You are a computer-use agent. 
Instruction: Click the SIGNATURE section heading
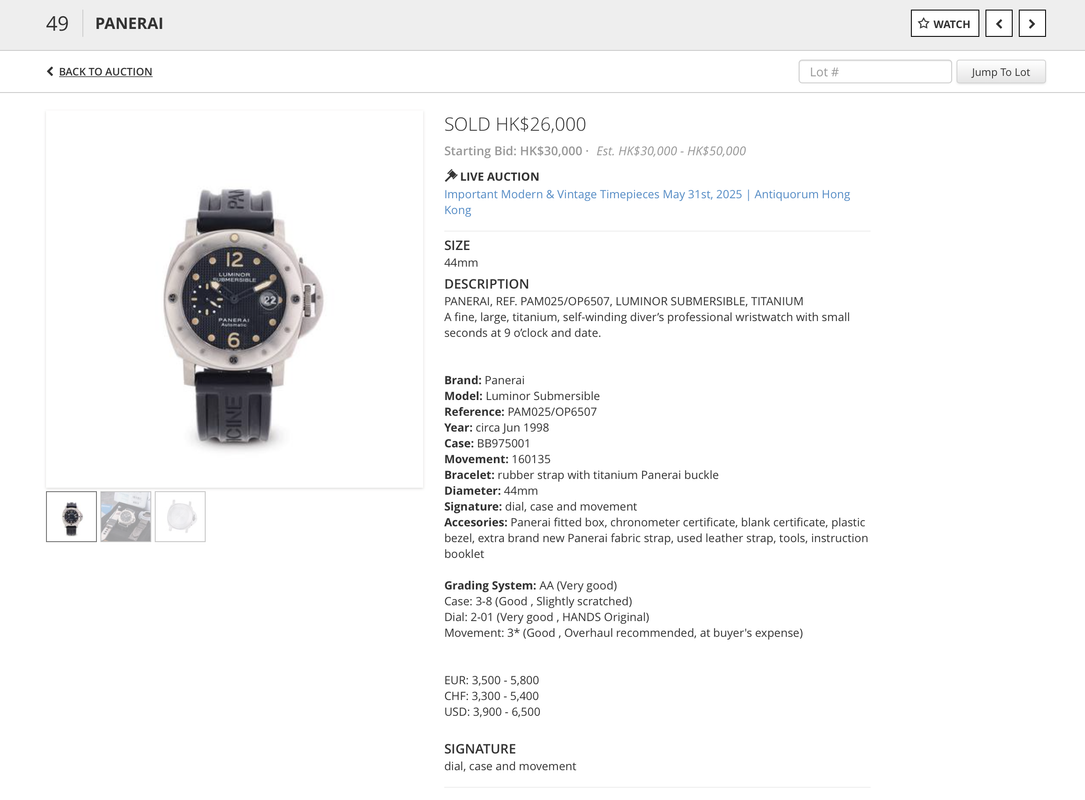coord(480,749)
